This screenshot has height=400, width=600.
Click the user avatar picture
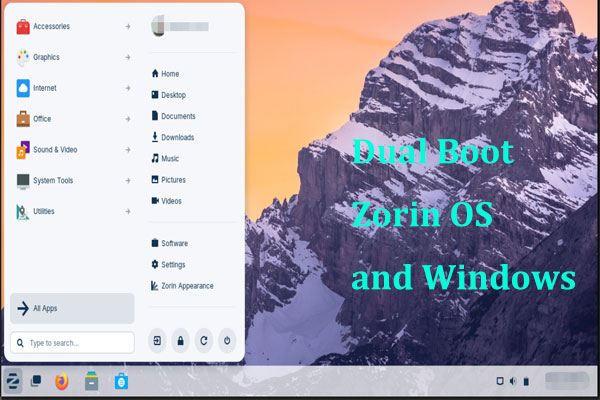point(158,26)
